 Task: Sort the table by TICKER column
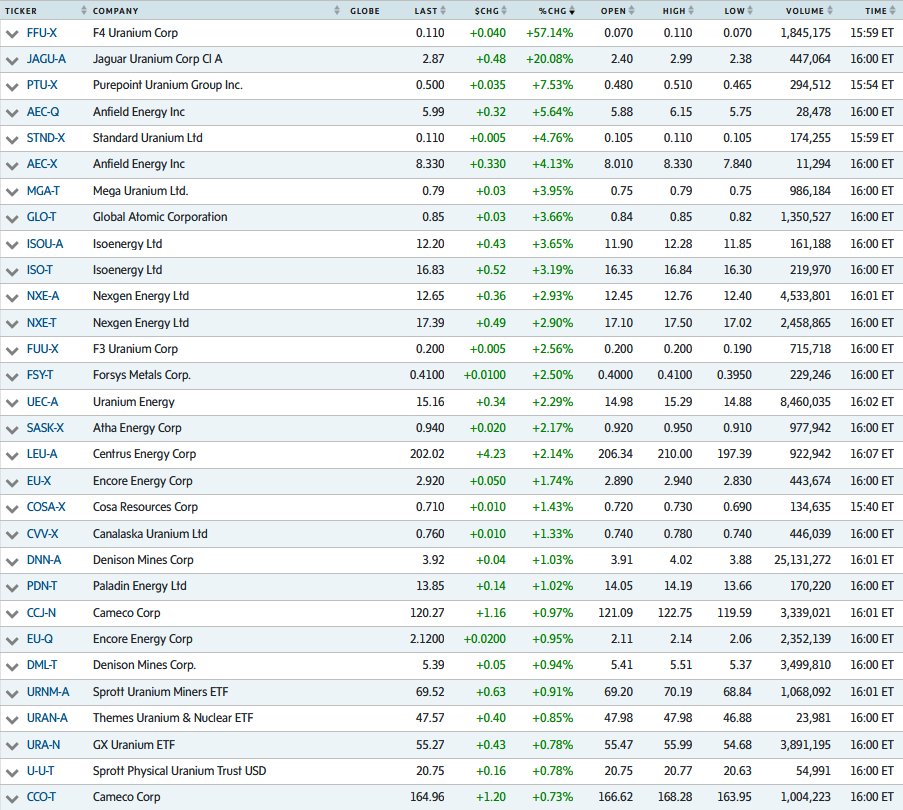point(83,11)
